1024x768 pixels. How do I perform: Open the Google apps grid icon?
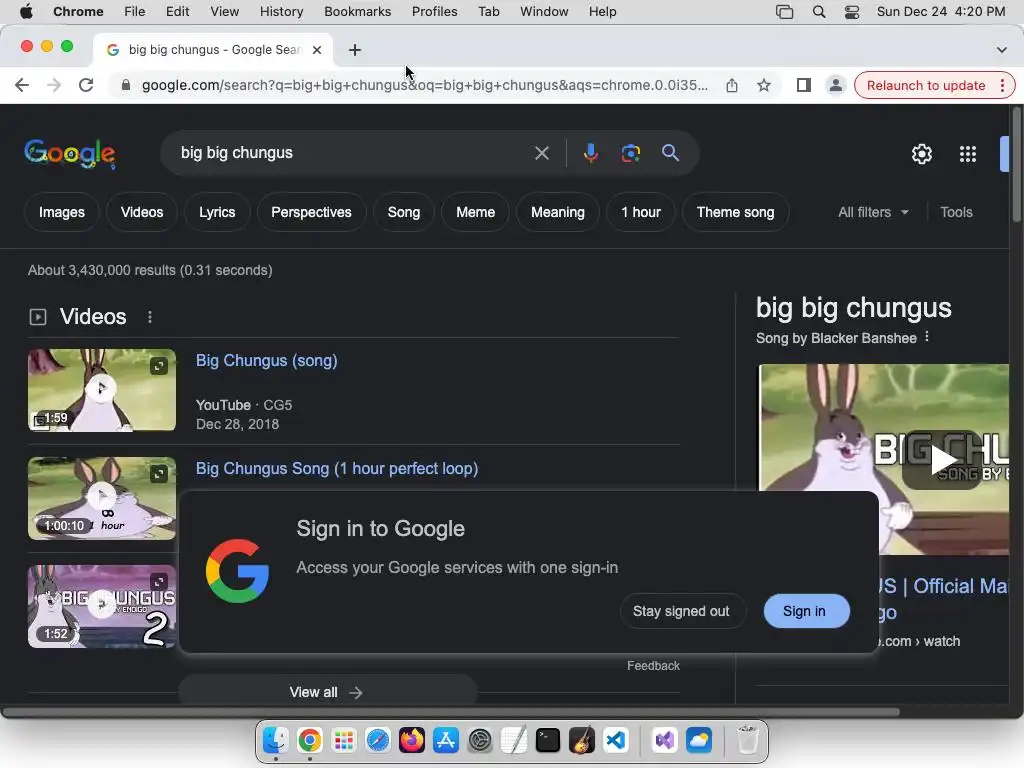coord(967,154)
